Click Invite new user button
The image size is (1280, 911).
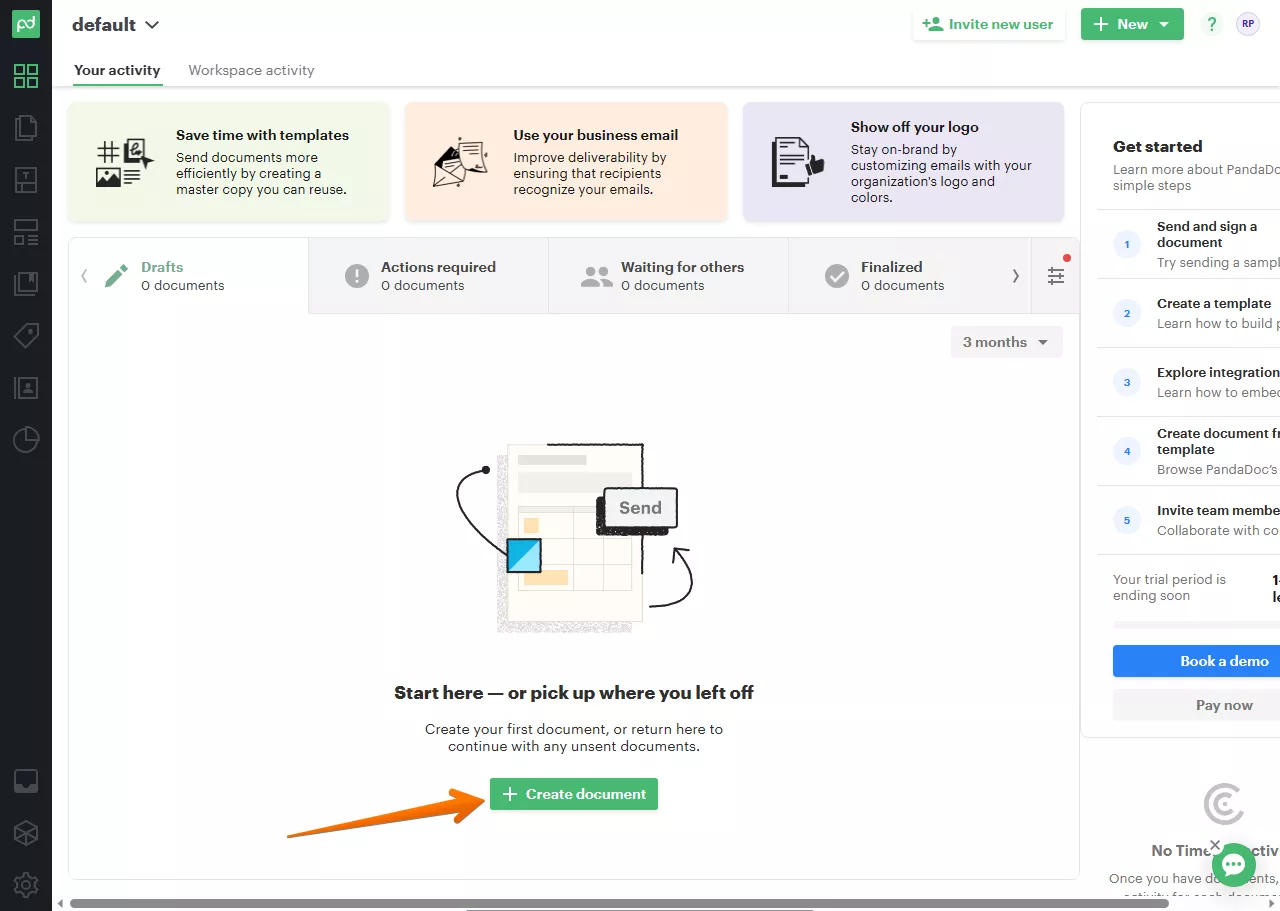pos(988,25)
